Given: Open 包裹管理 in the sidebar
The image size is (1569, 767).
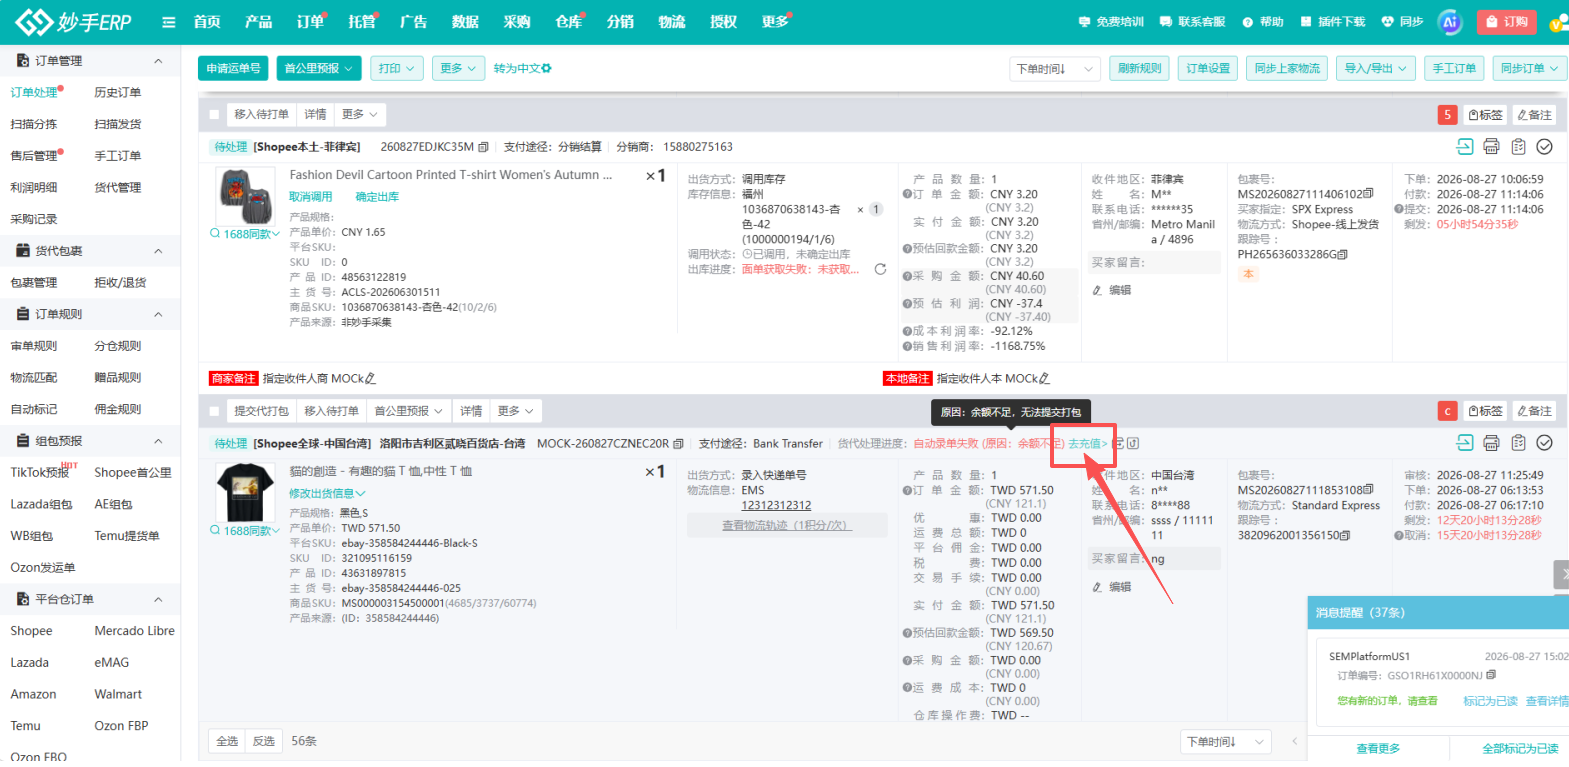Looking at the screenshot, I should pyautogui.click(x=34, y=283).
